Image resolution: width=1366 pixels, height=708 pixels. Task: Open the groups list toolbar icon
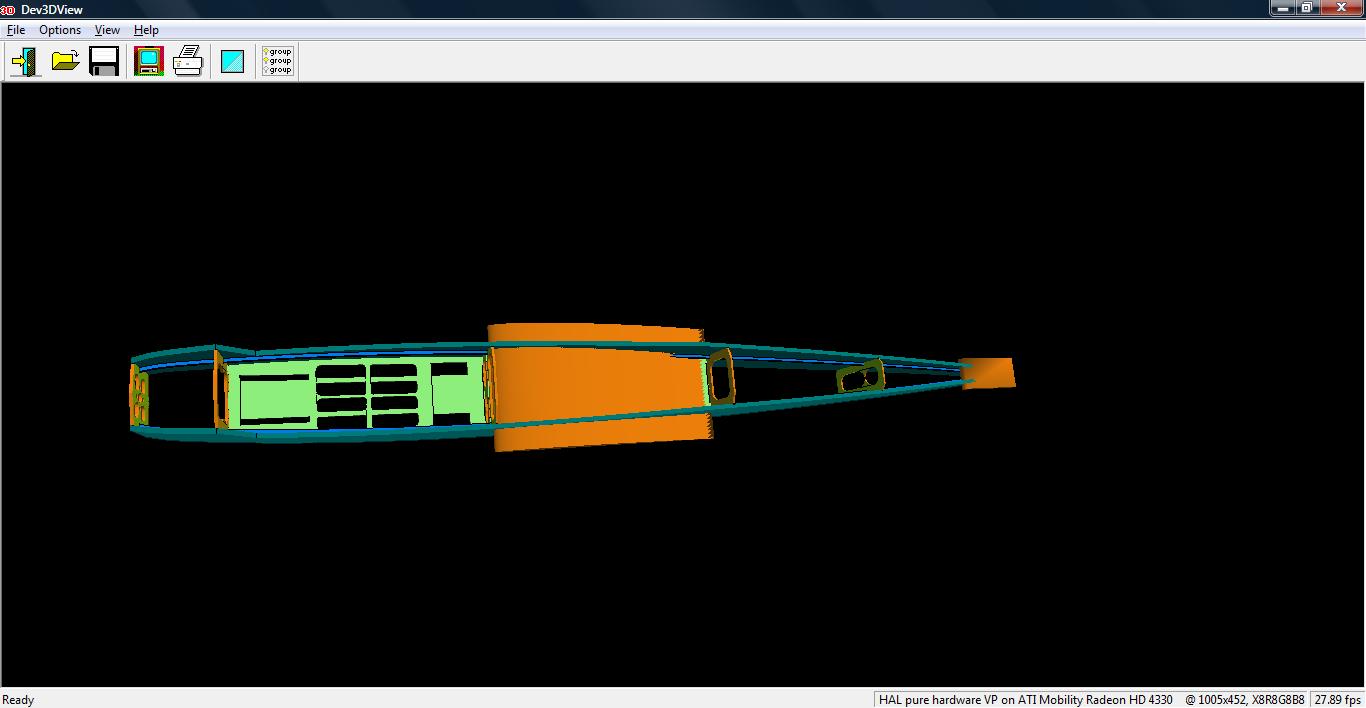277,61
